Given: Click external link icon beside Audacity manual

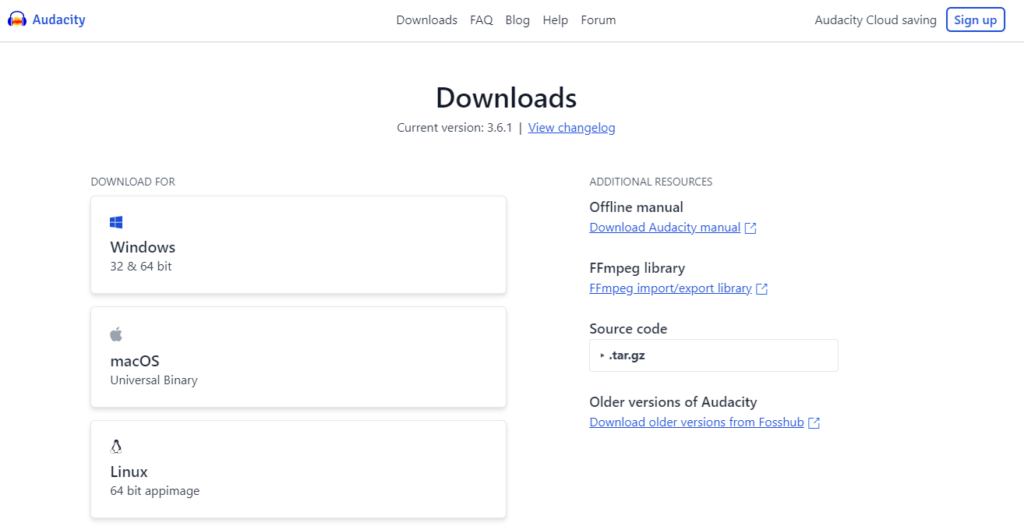Looking at the screenshot, I should [x=751, y=228].
